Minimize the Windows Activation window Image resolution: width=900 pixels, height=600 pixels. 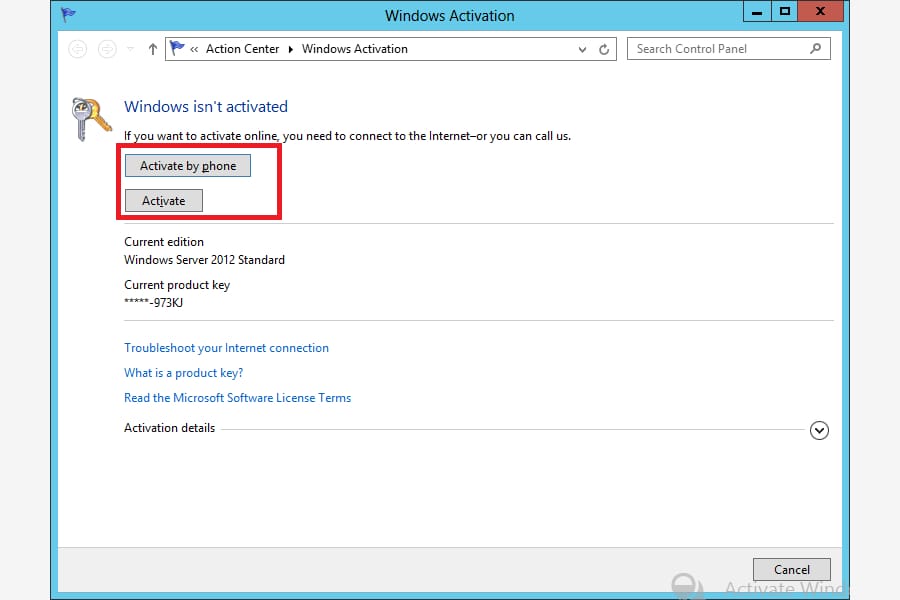(x=757, y=11)
